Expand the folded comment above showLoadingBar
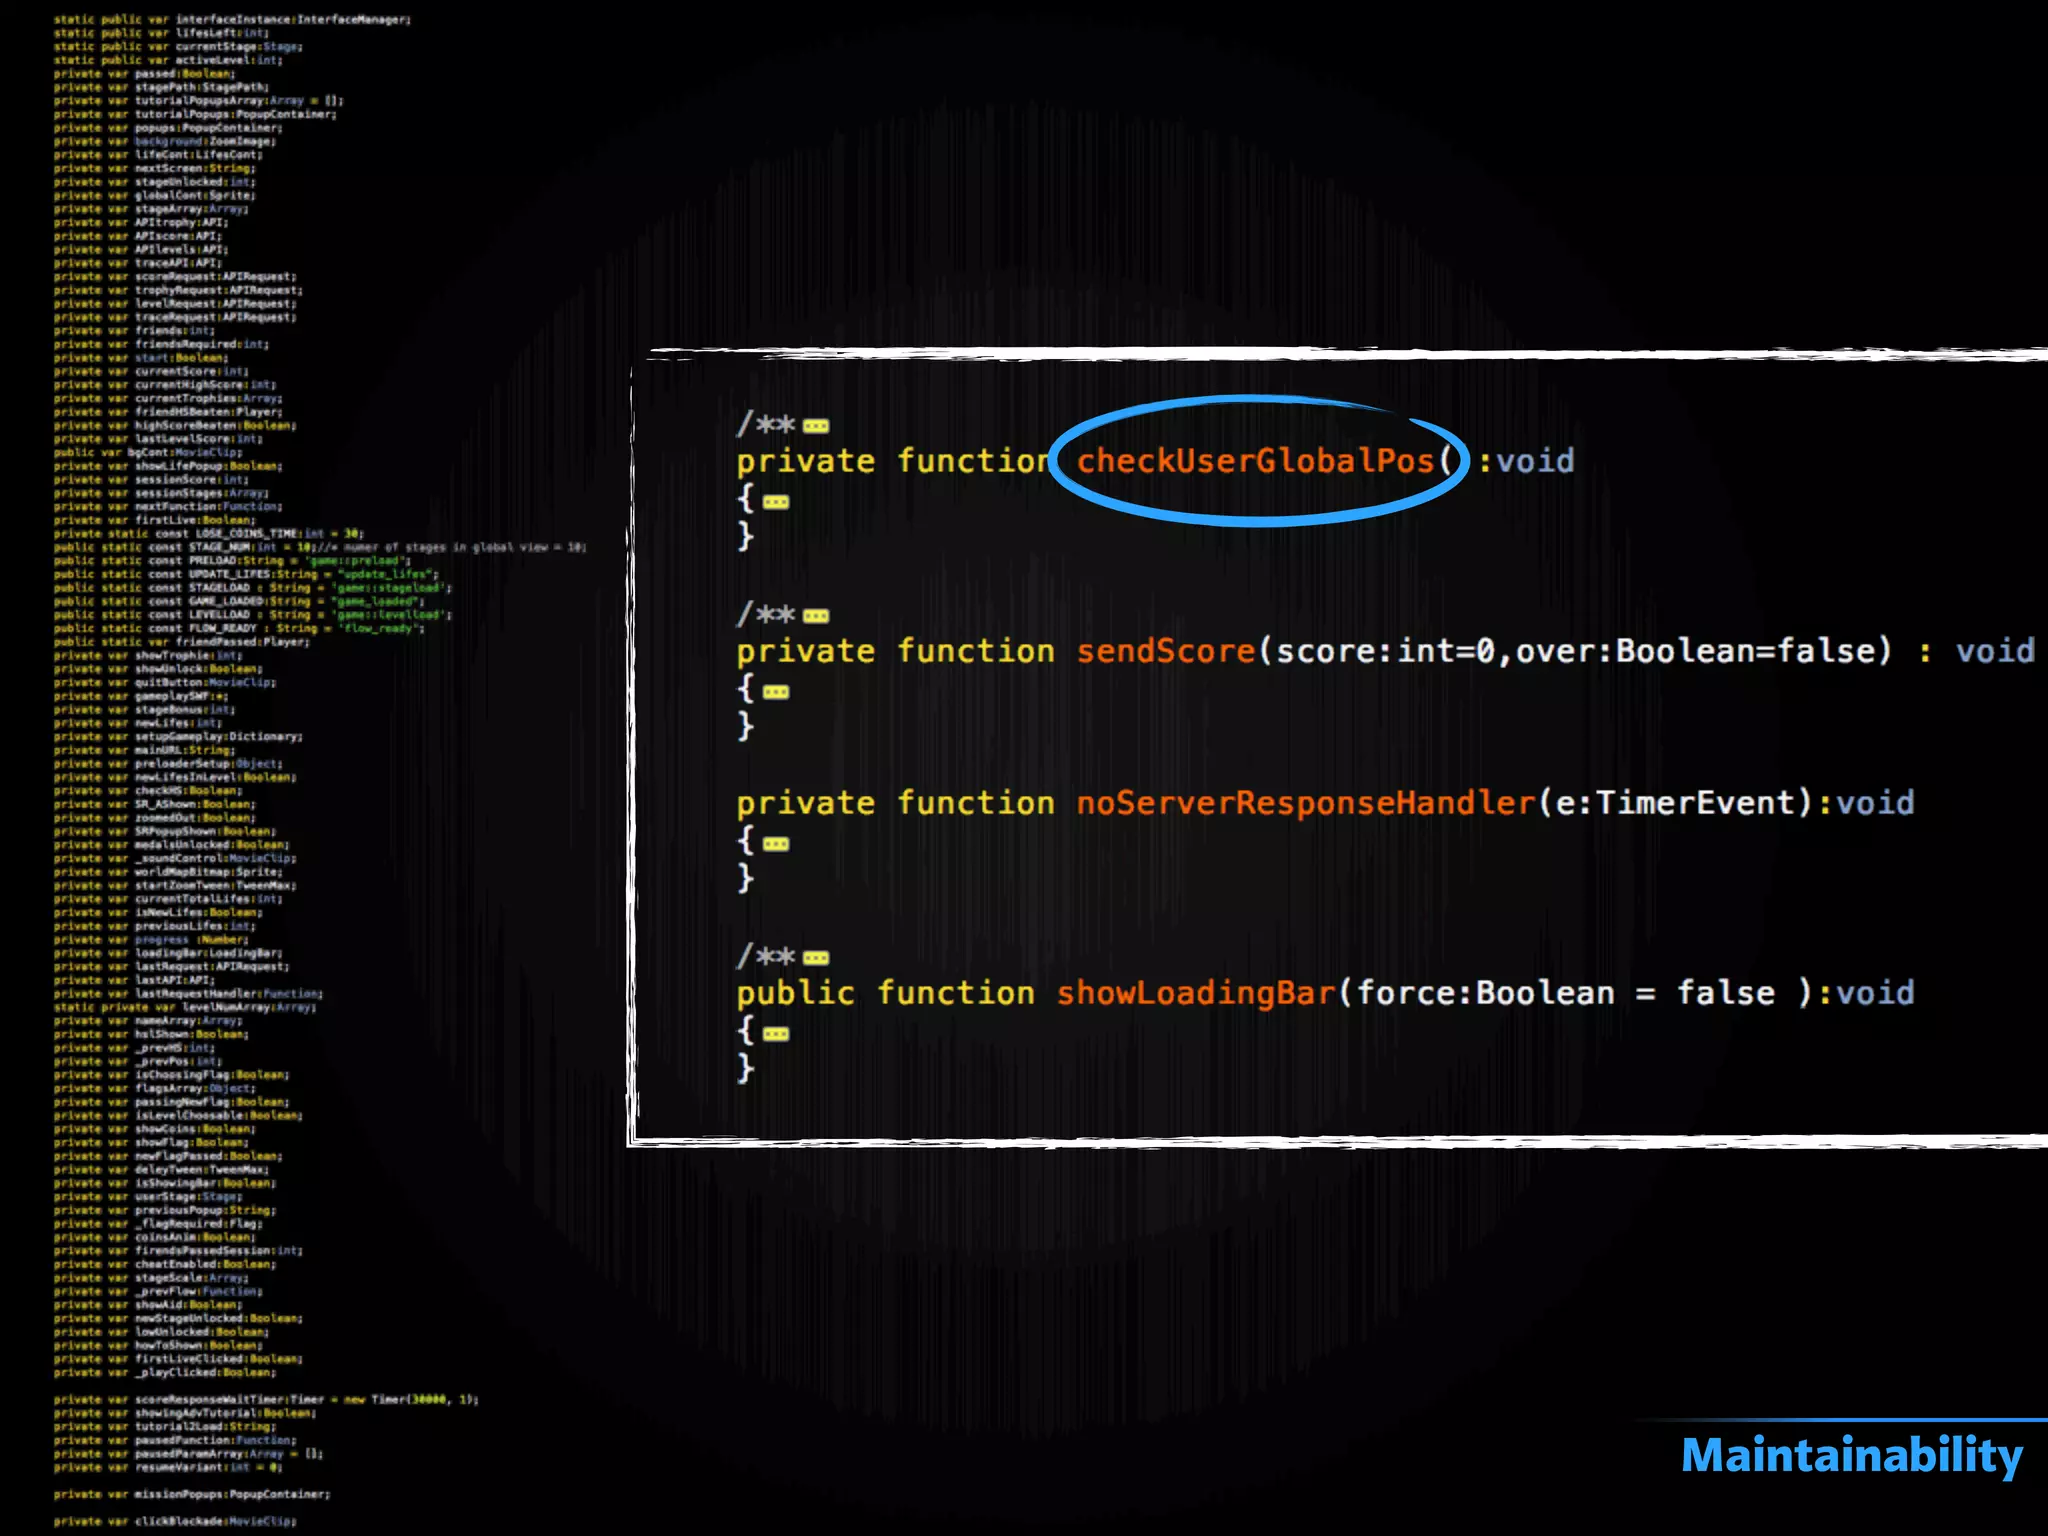2048x1536 pixels. pos(816,958)
